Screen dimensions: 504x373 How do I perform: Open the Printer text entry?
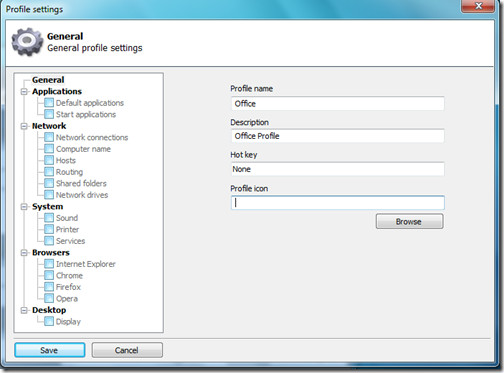pyautogui.click(x=67, y=229)
